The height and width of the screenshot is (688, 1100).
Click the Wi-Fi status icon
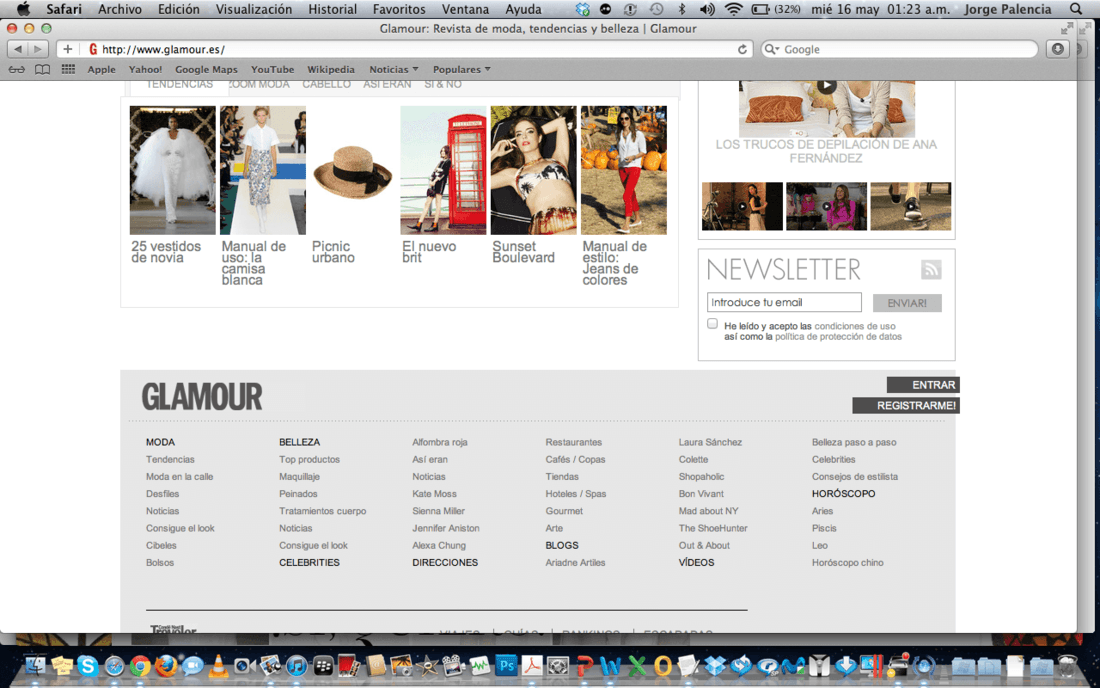tap(733, 9)
